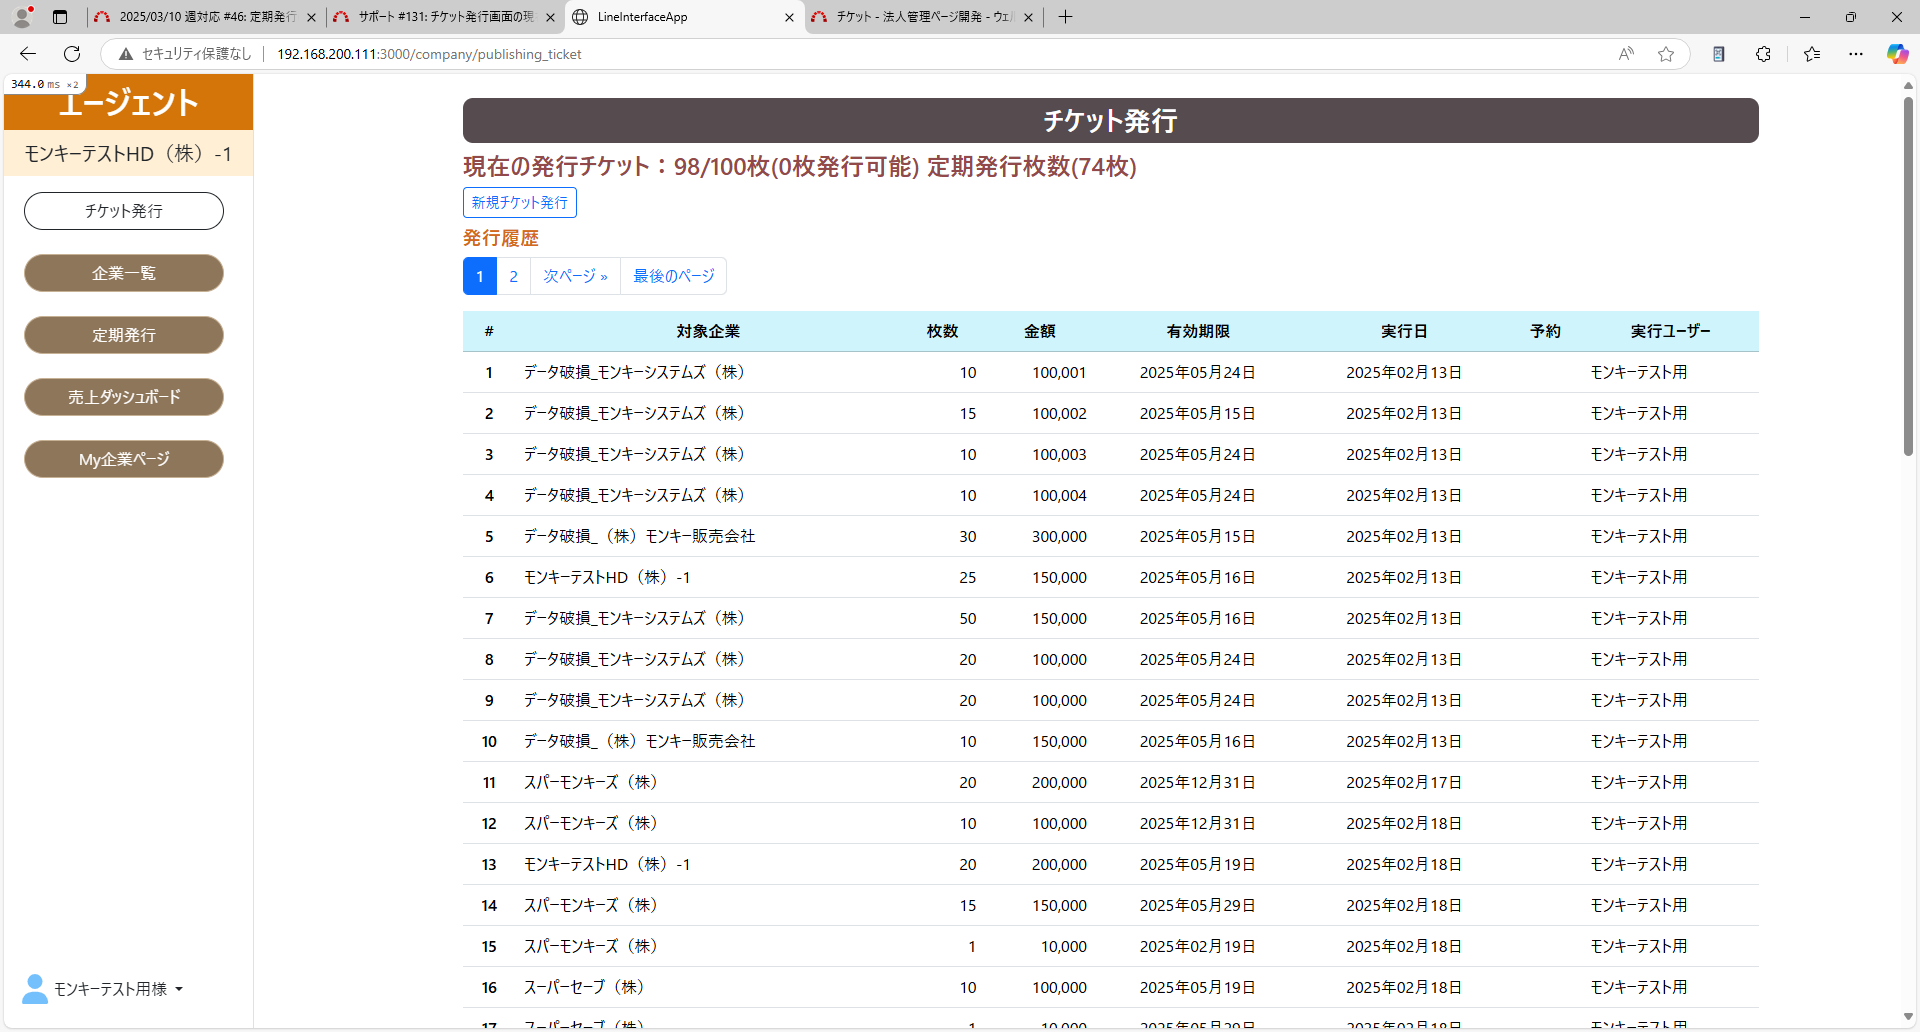Open a new browser tab
Image resolution: width=1920 pixels, height=1032 pixels.
coord(1065,17)
